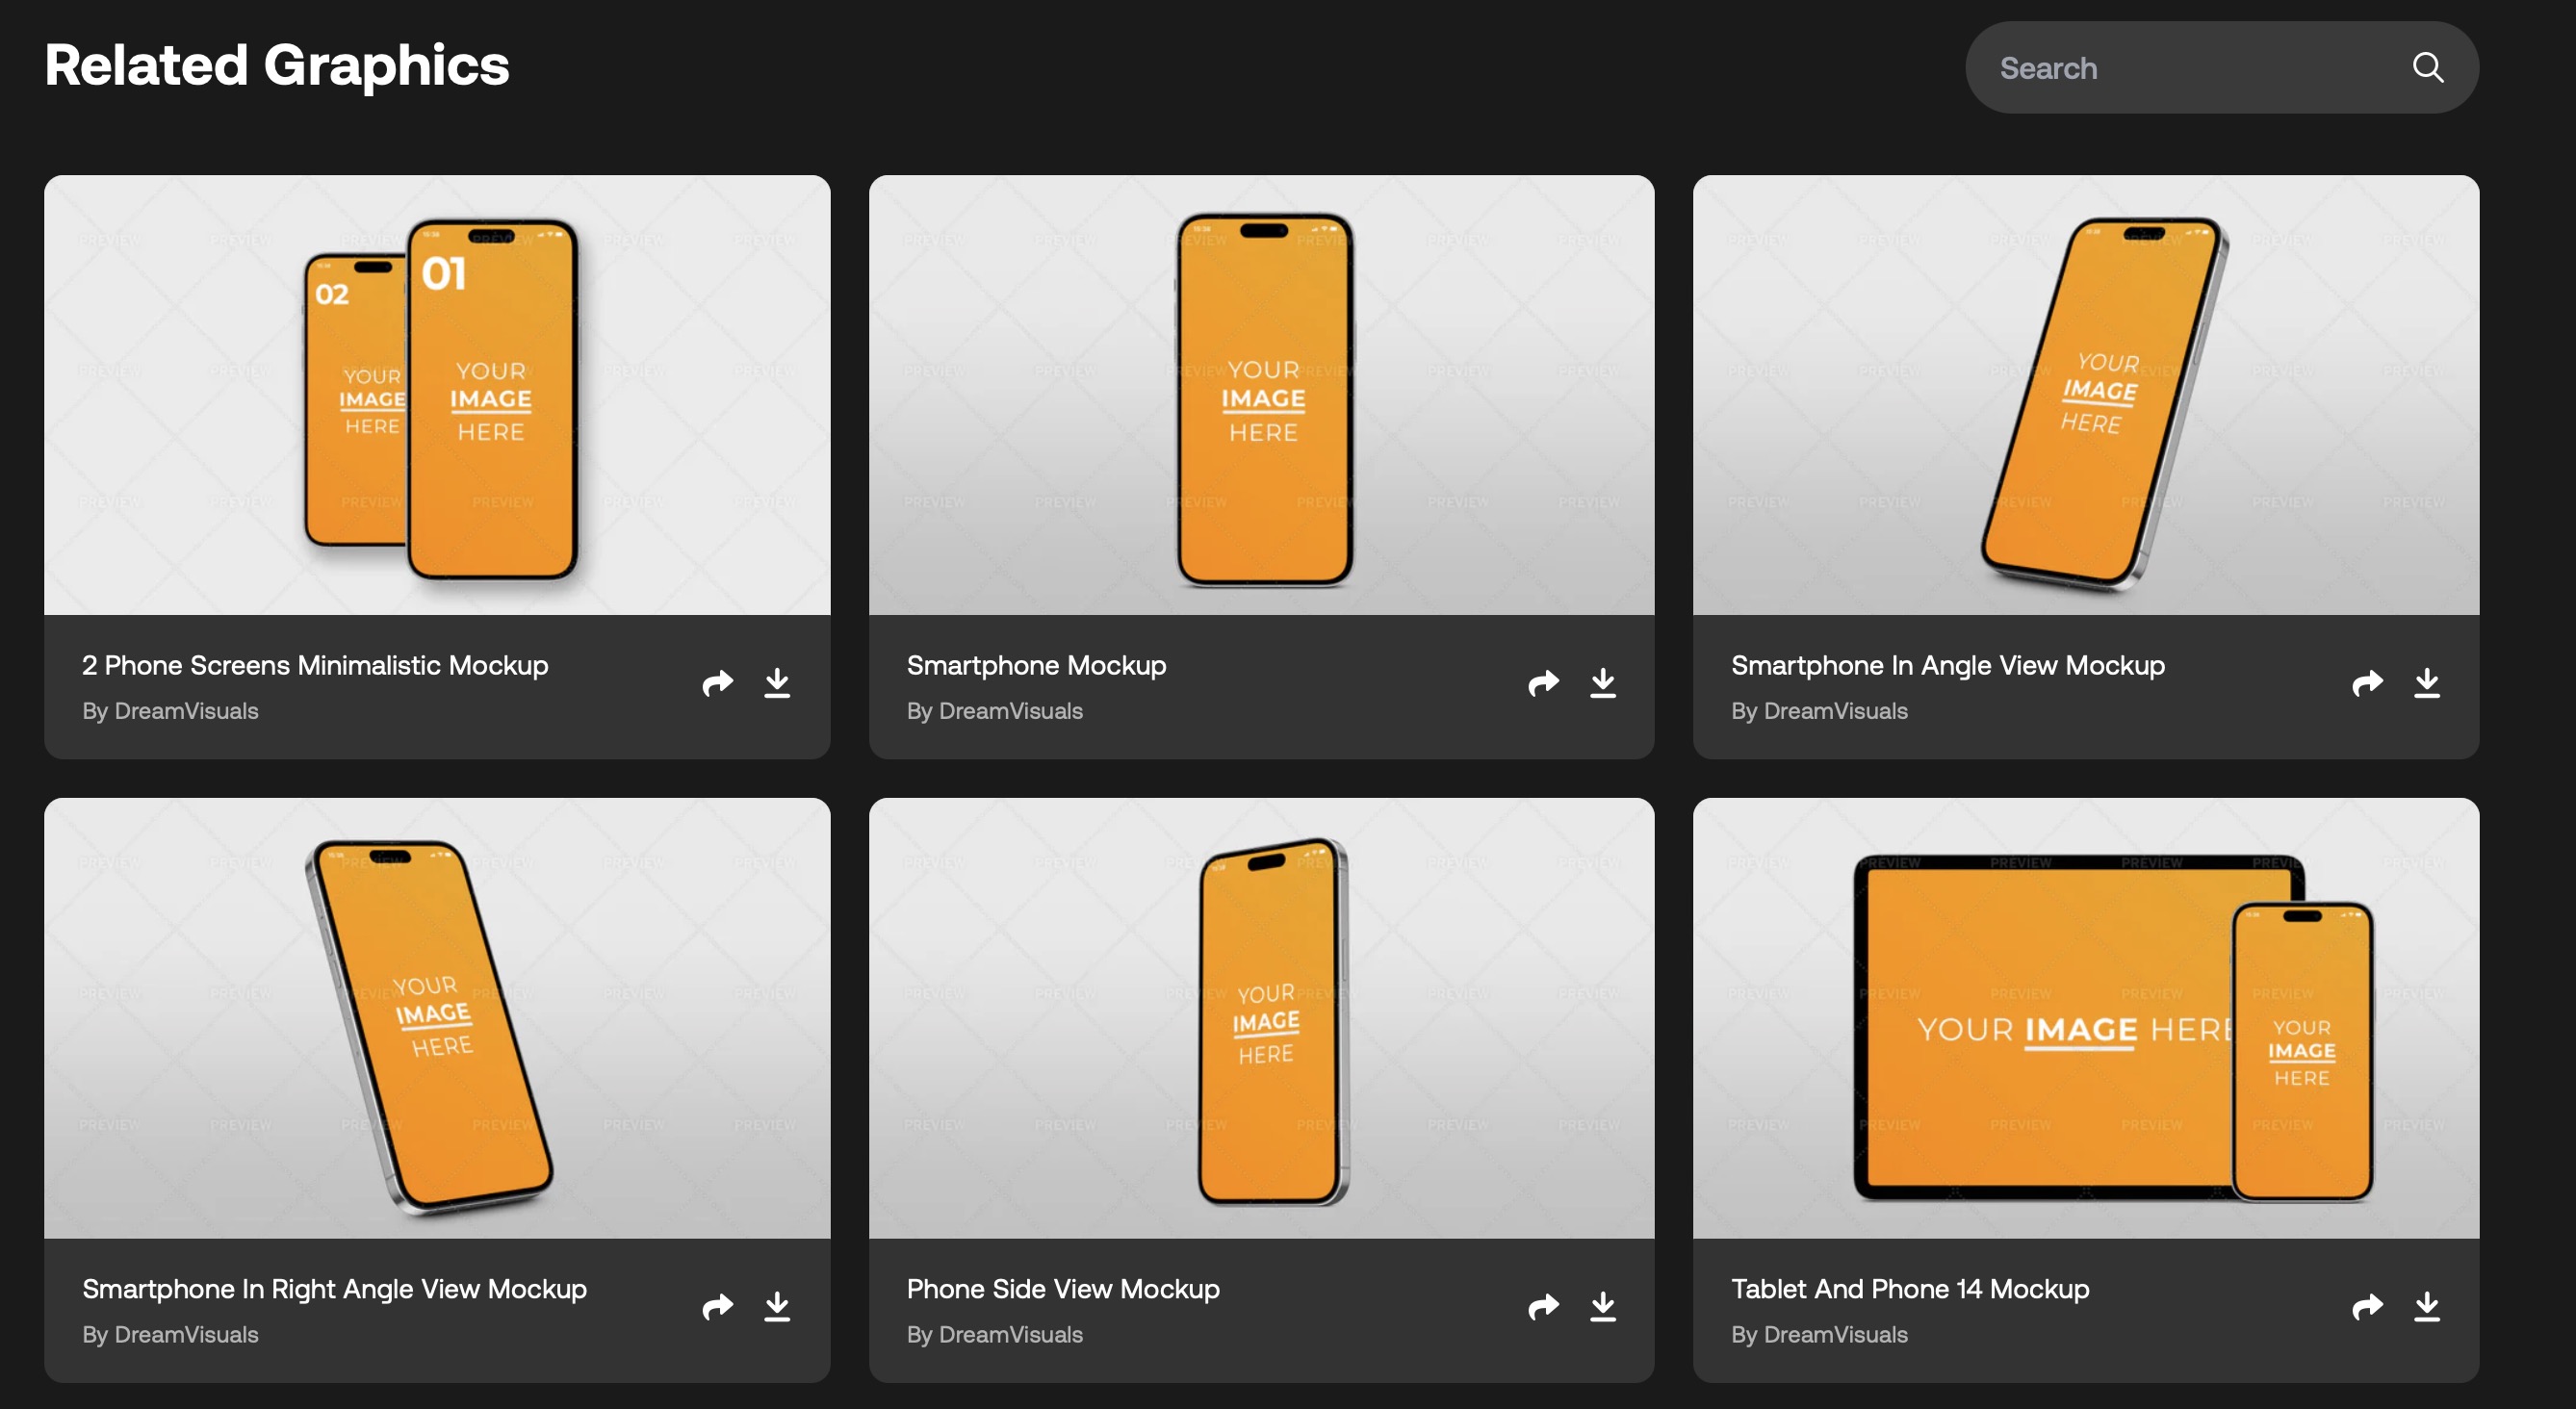
Task: Download the Phone Side View Mockup
Action: tap(1602, 1306)
